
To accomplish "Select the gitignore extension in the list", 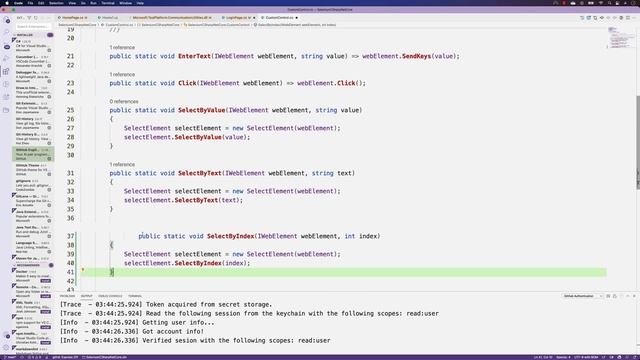I will pos(33,185).
